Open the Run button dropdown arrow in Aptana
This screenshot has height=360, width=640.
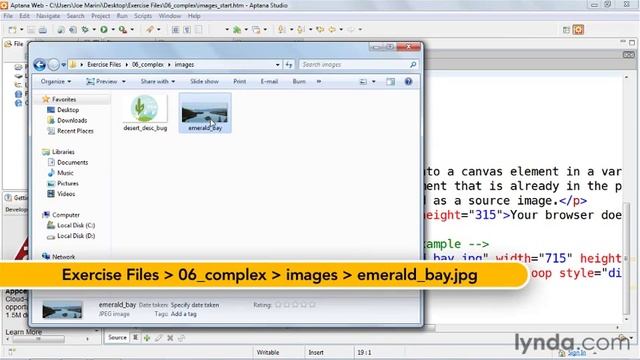pyautogui.click(x=113, y=29)
